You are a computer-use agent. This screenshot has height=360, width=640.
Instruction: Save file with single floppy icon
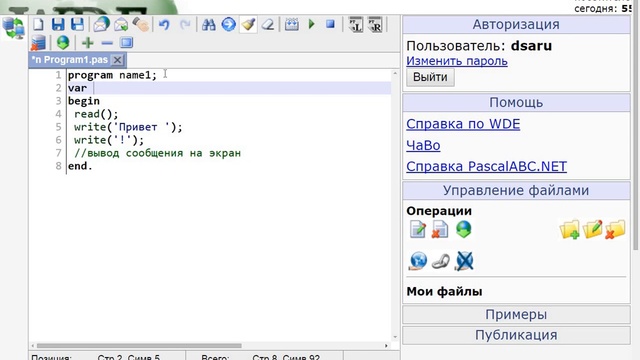click(58, 24)
